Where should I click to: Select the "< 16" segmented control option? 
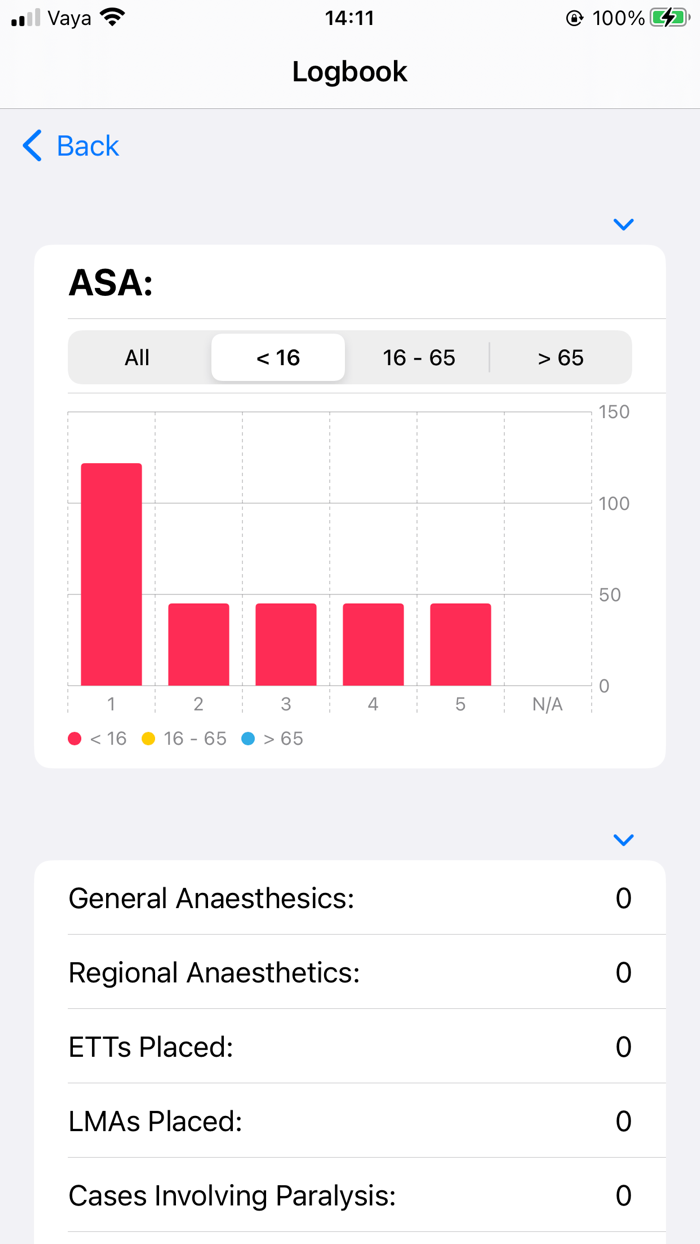(278, 357)
